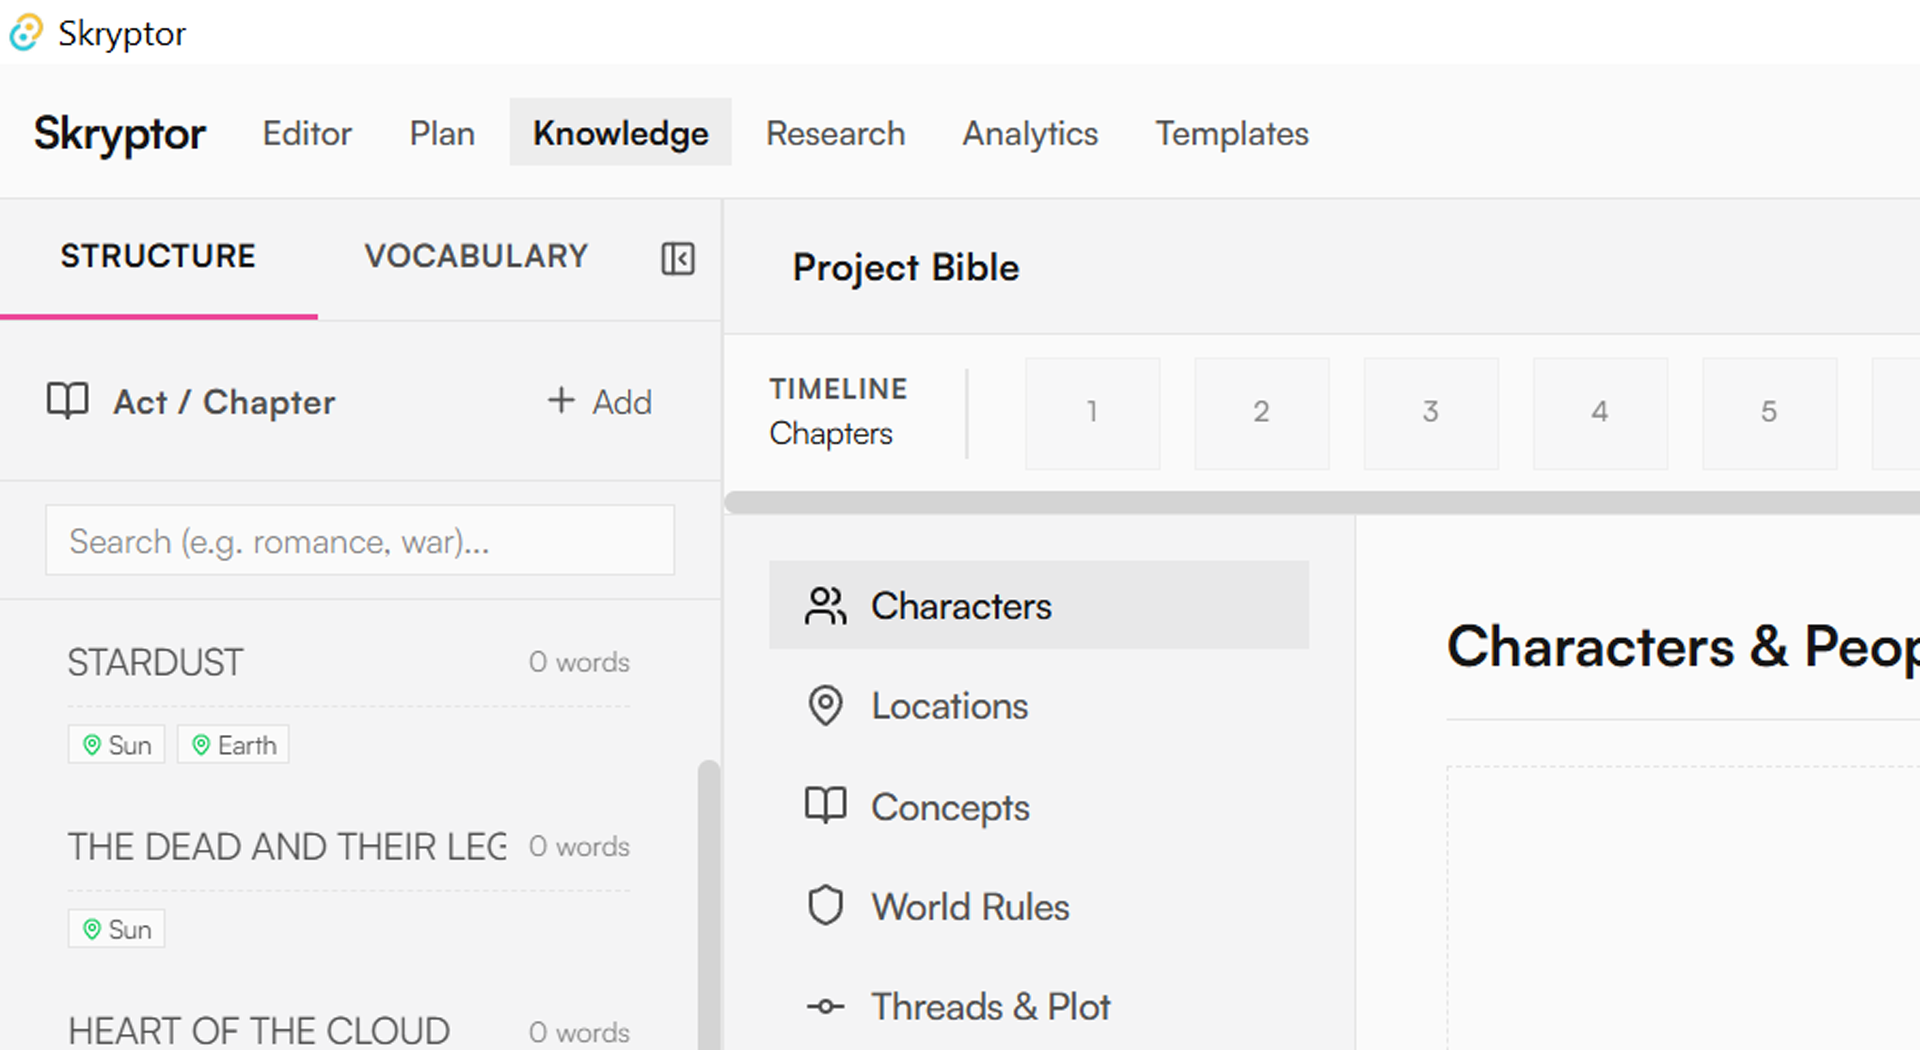Click the timeline horizontal scrollbar
The width and height of the screenshot is (1920, 1050).
(1322, 502)
